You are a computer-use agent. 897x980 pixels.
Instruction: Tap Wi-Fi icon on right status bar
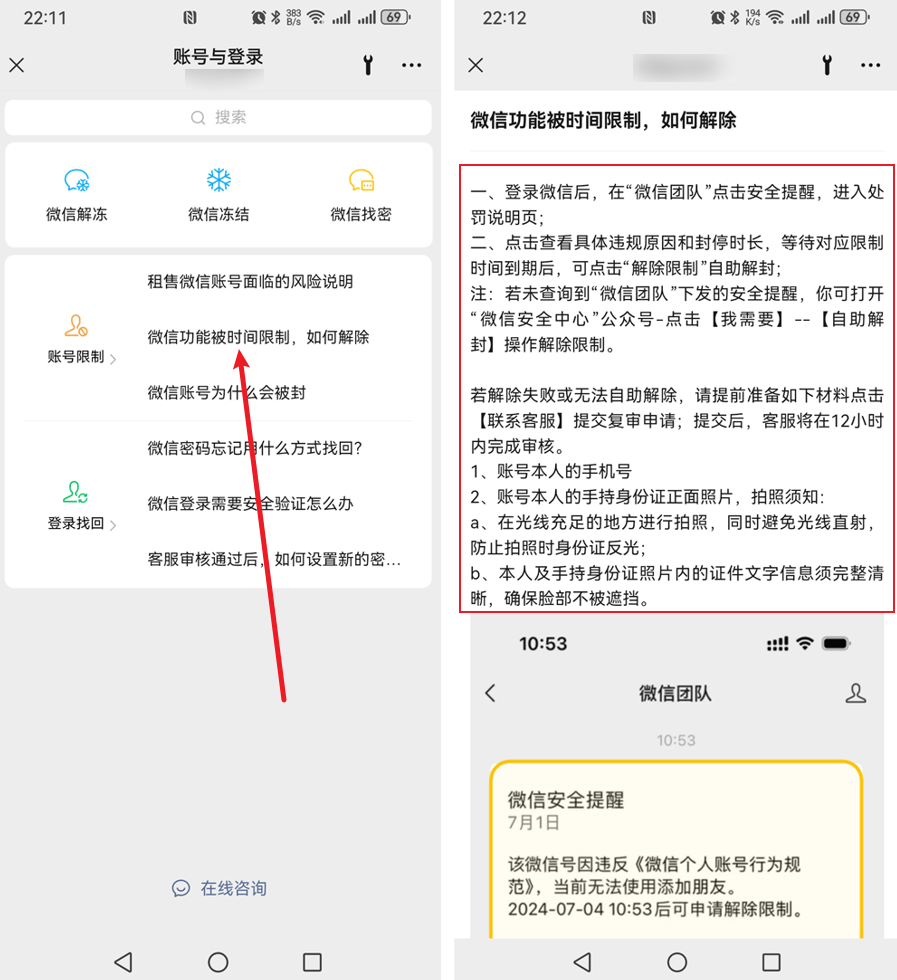pyautogui.click(x=775, y=18)
